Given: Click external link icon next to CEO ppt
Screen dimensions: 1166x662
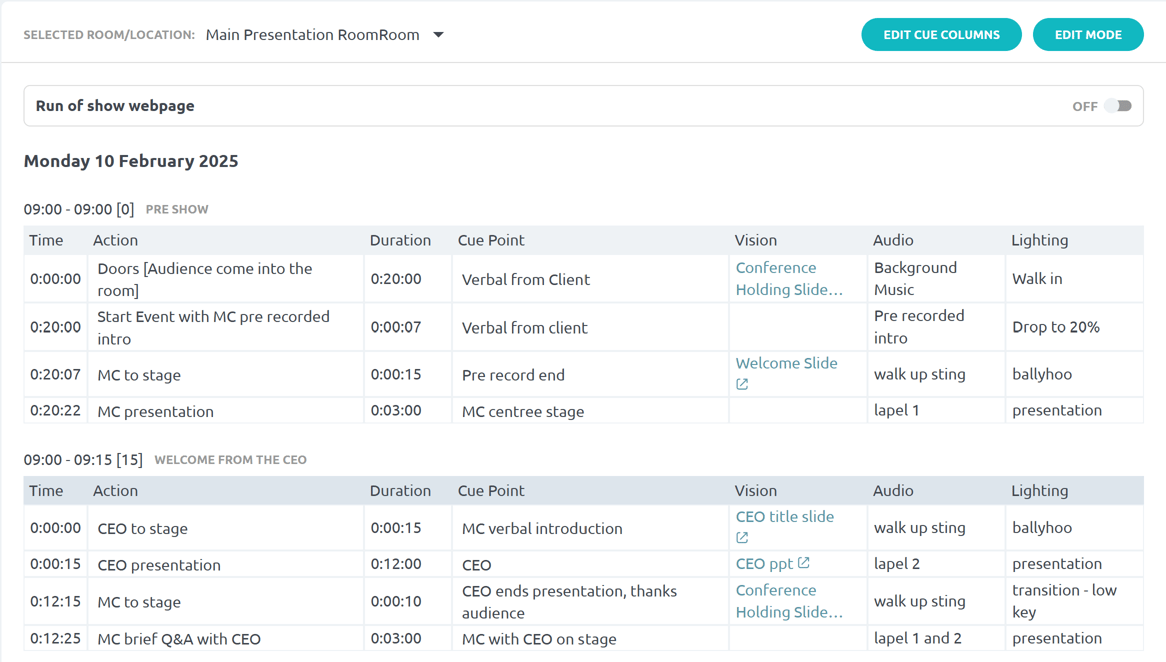Looking at the screenshot, I should (804, 563).
